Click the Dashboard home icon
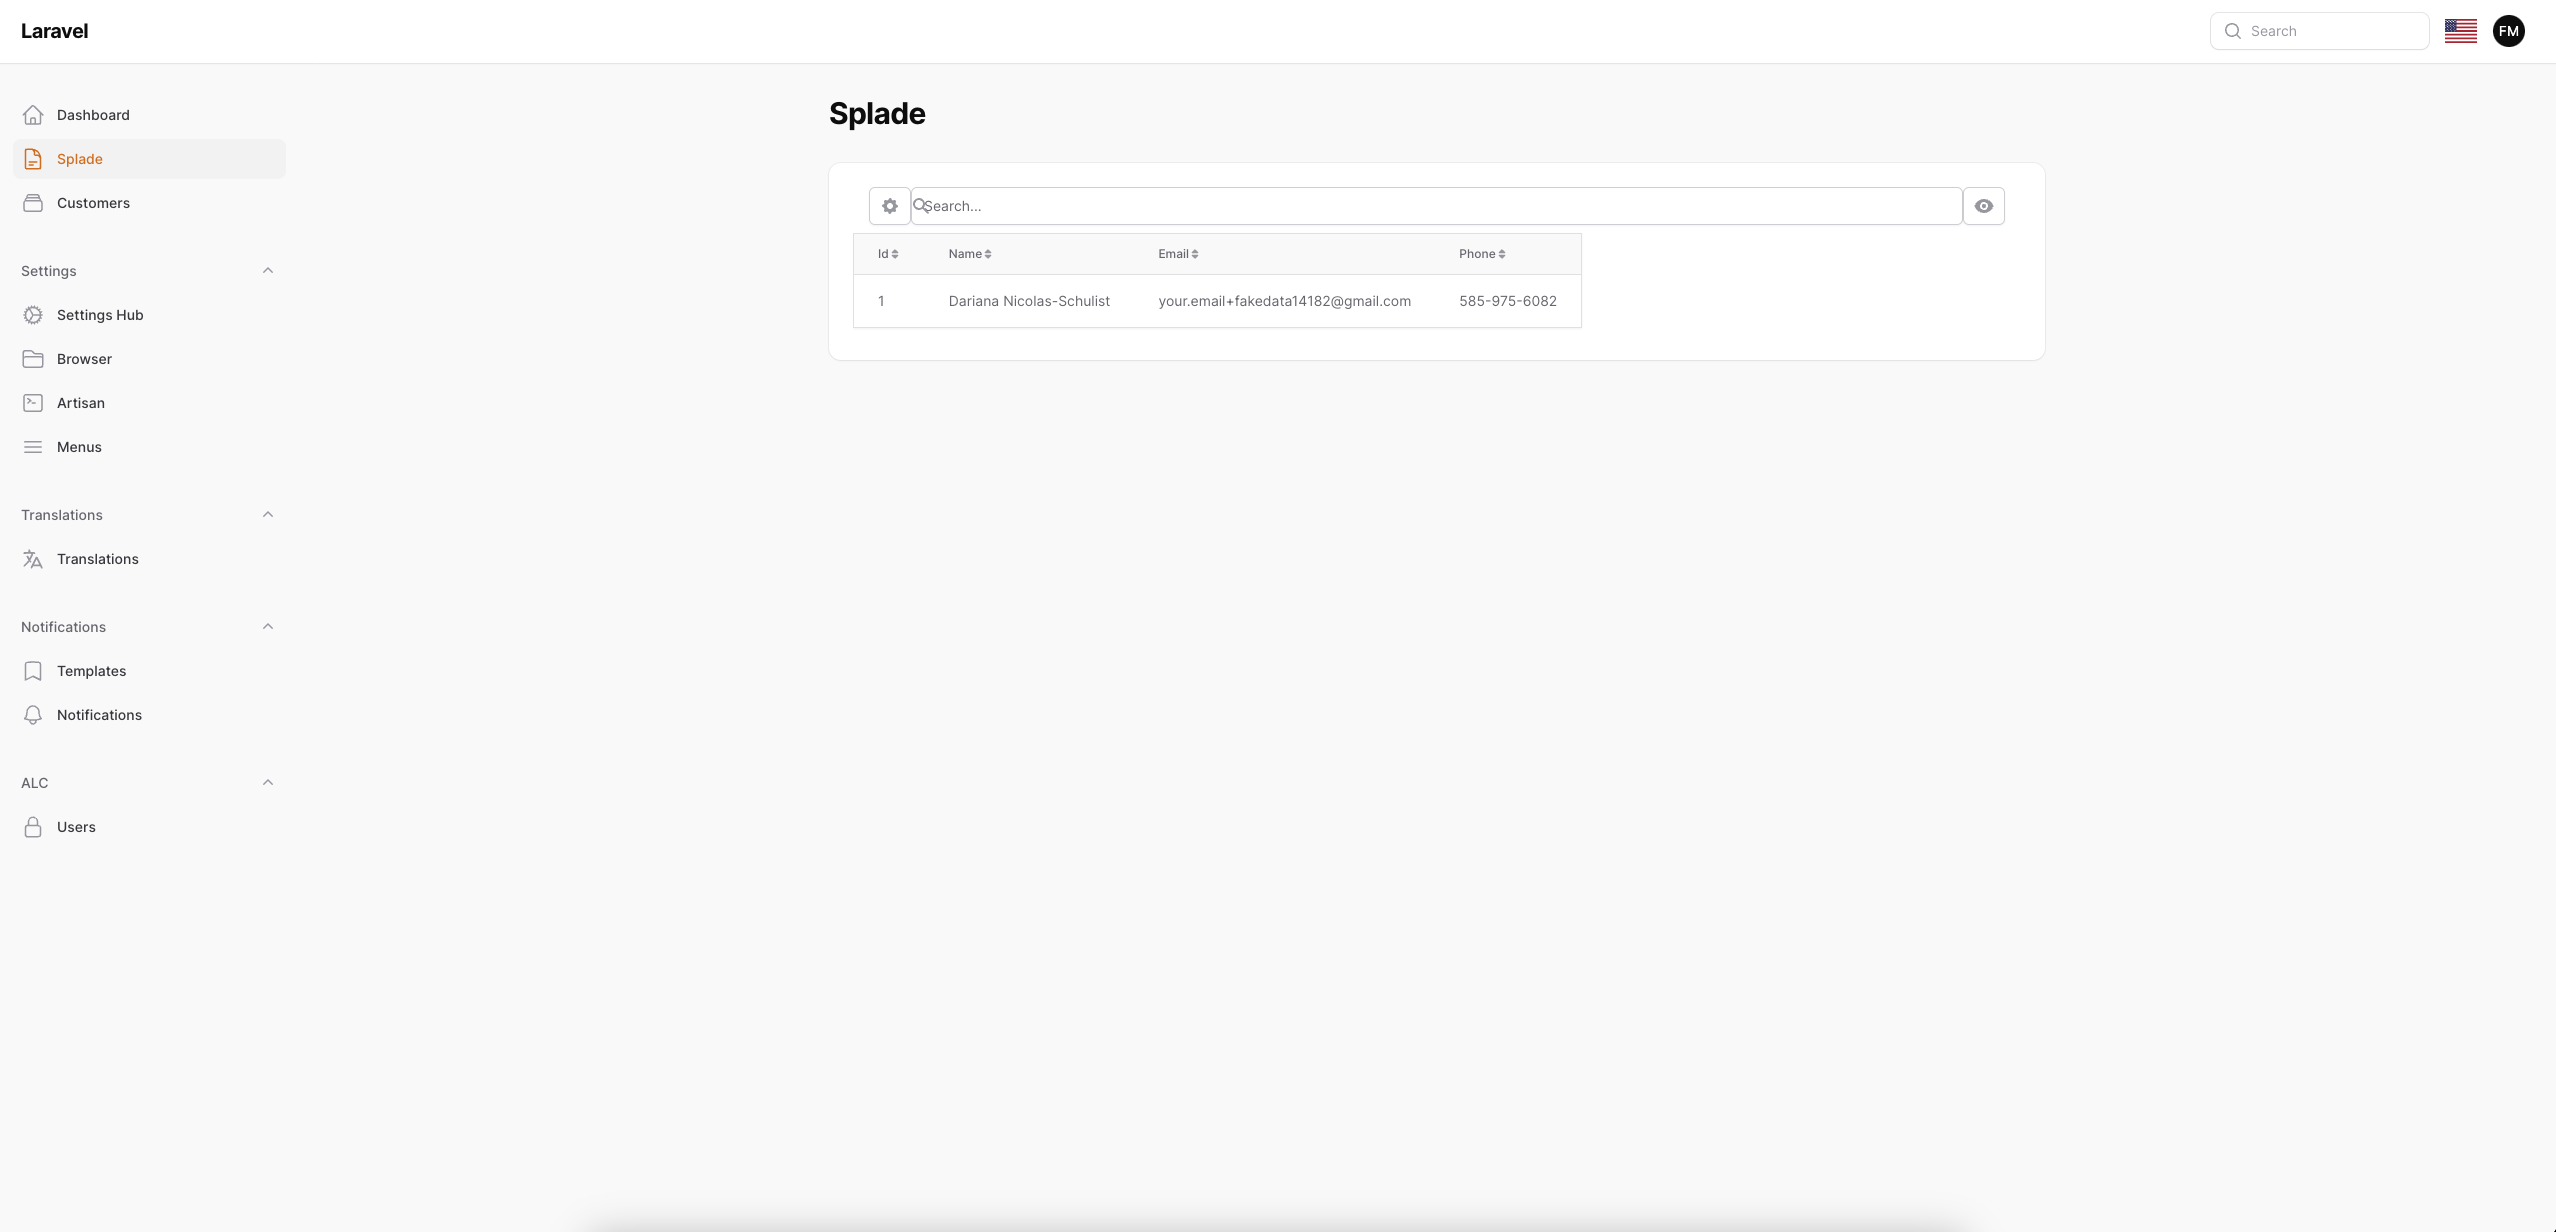The height and width of the screenshot is (1232, 2556). (33, 115)
